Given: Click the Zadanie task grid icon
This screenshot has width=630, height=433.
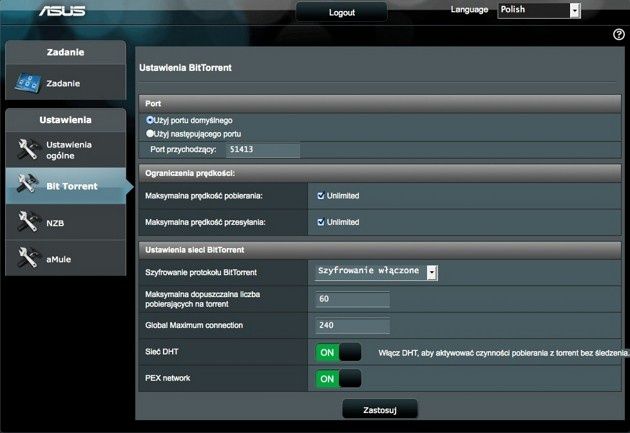Looking at the screenshot, I should coord(28,83).
